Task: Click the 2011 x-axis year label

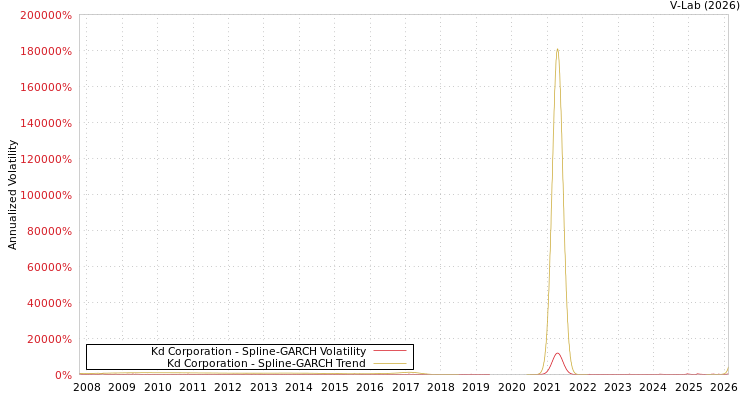Action: (193, 387)
